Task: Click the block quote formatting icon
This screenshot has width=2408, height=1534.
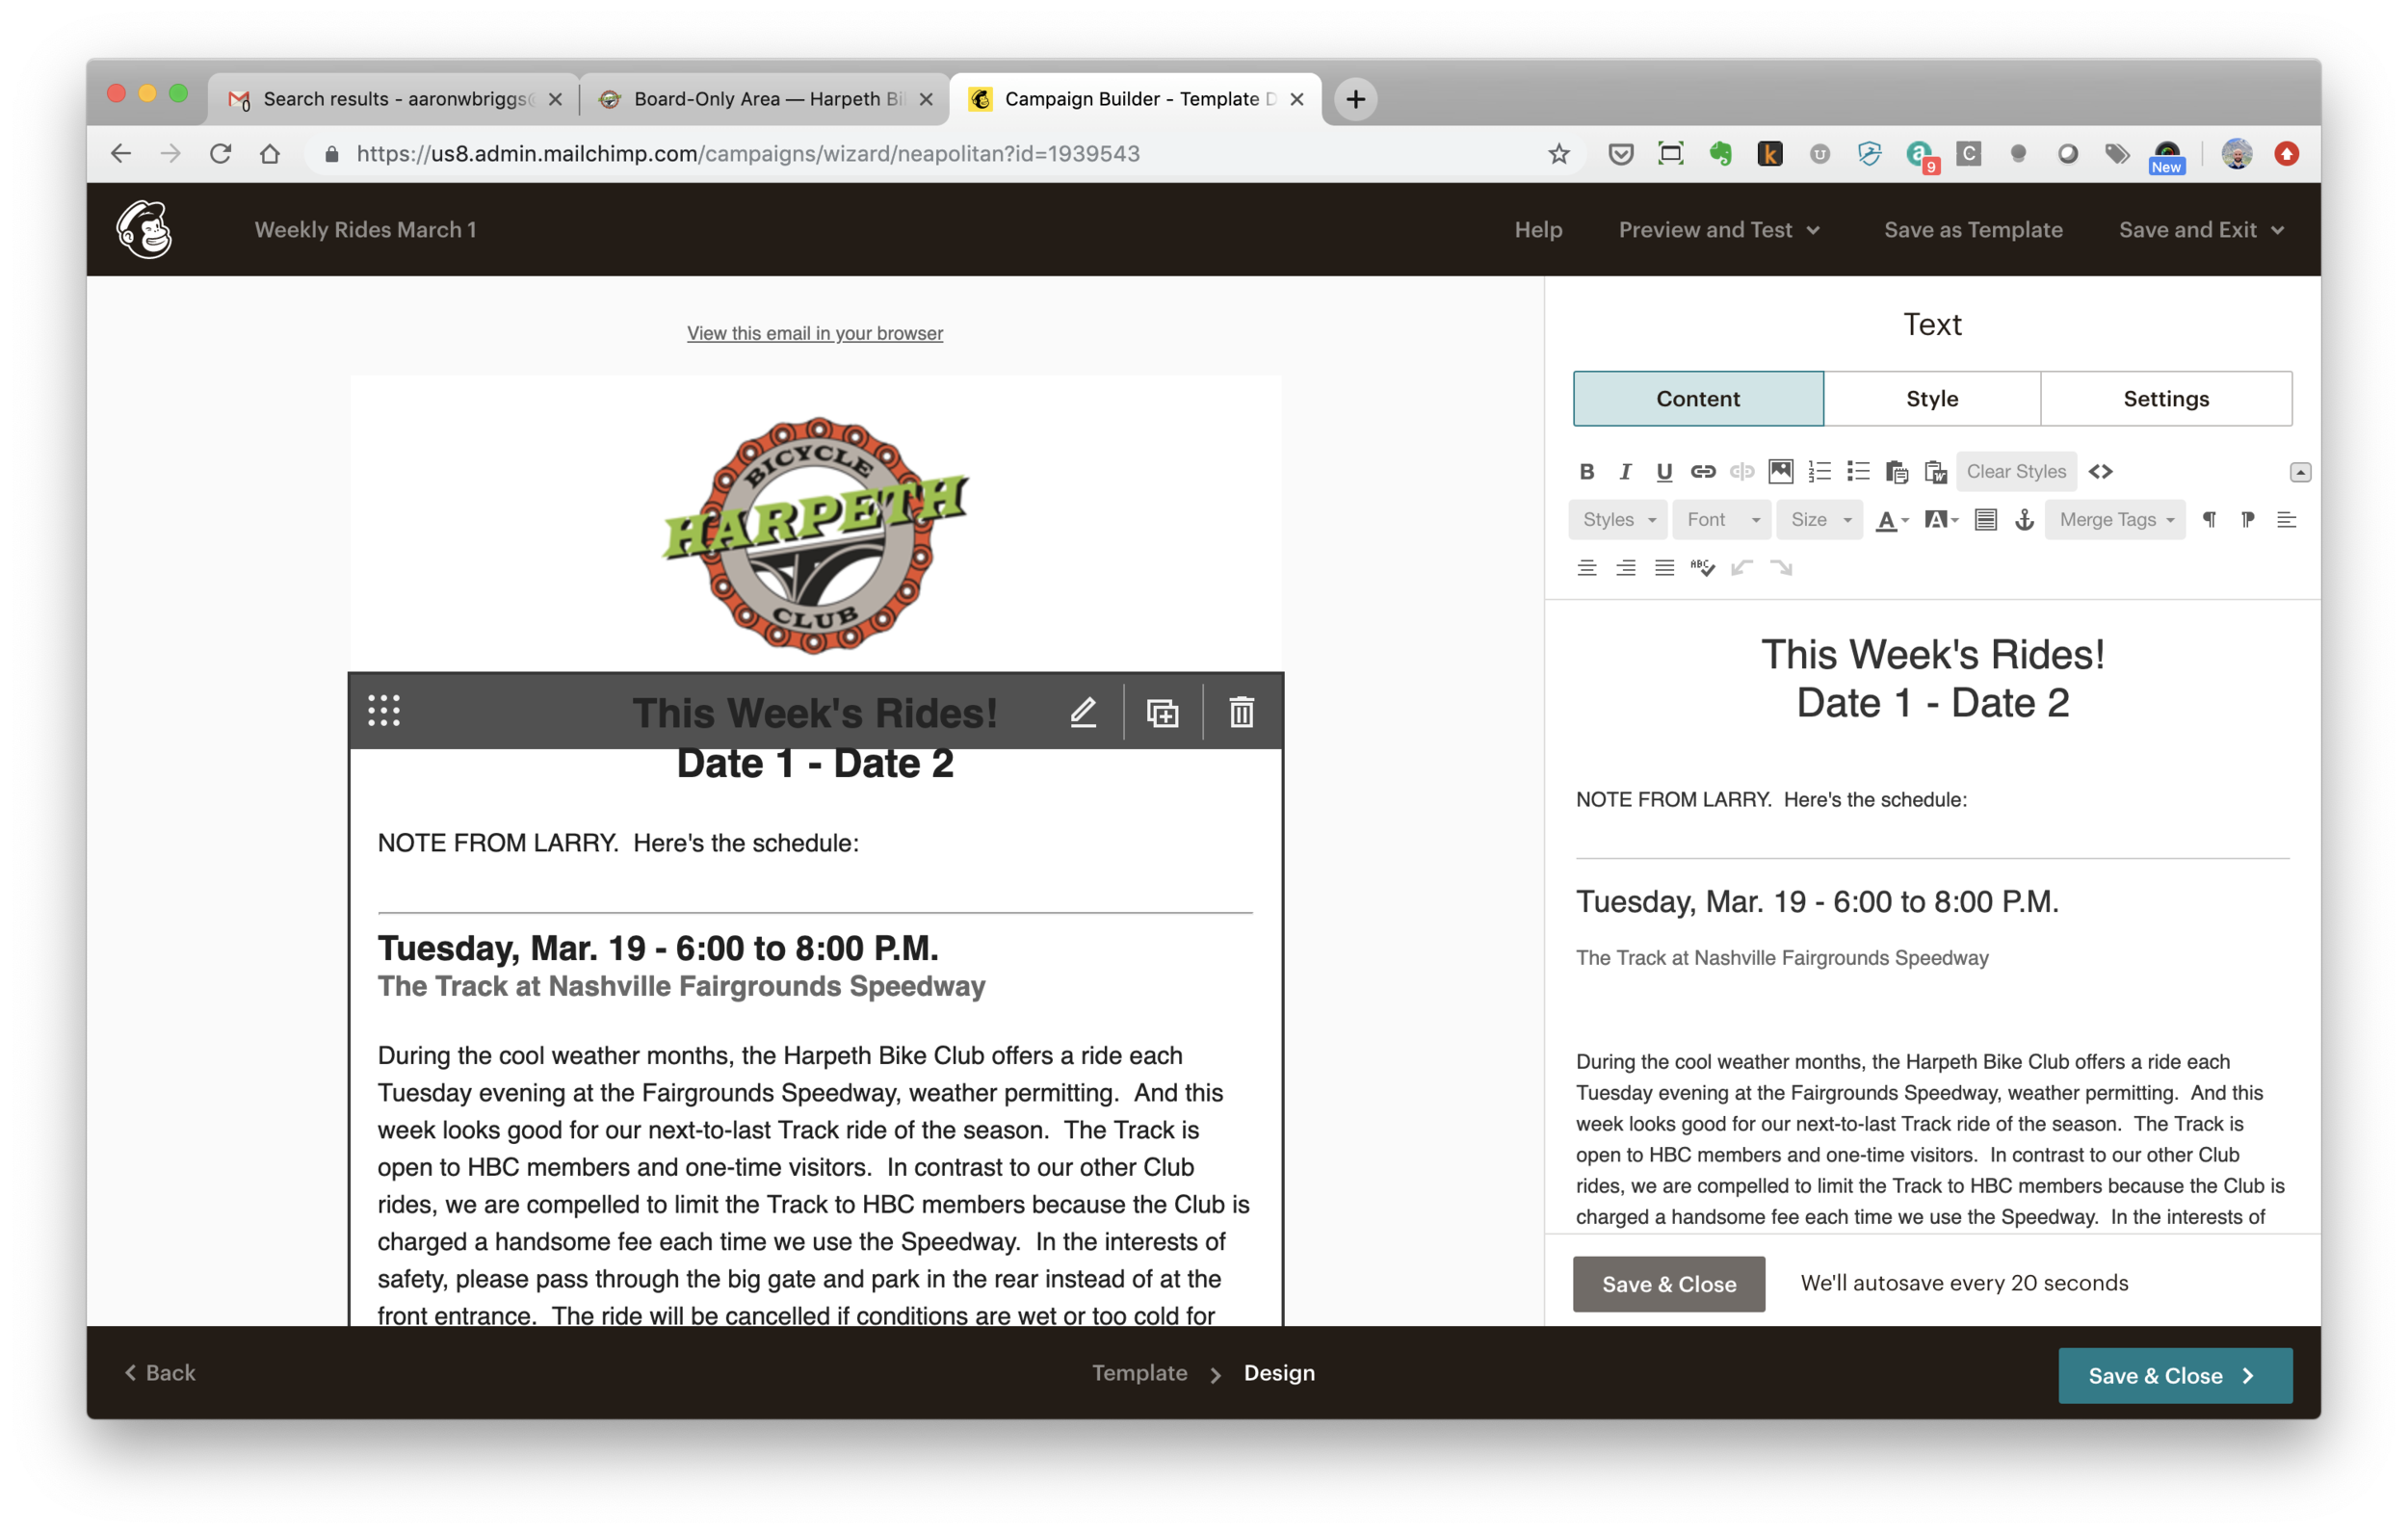Action: click(1986, 519)
